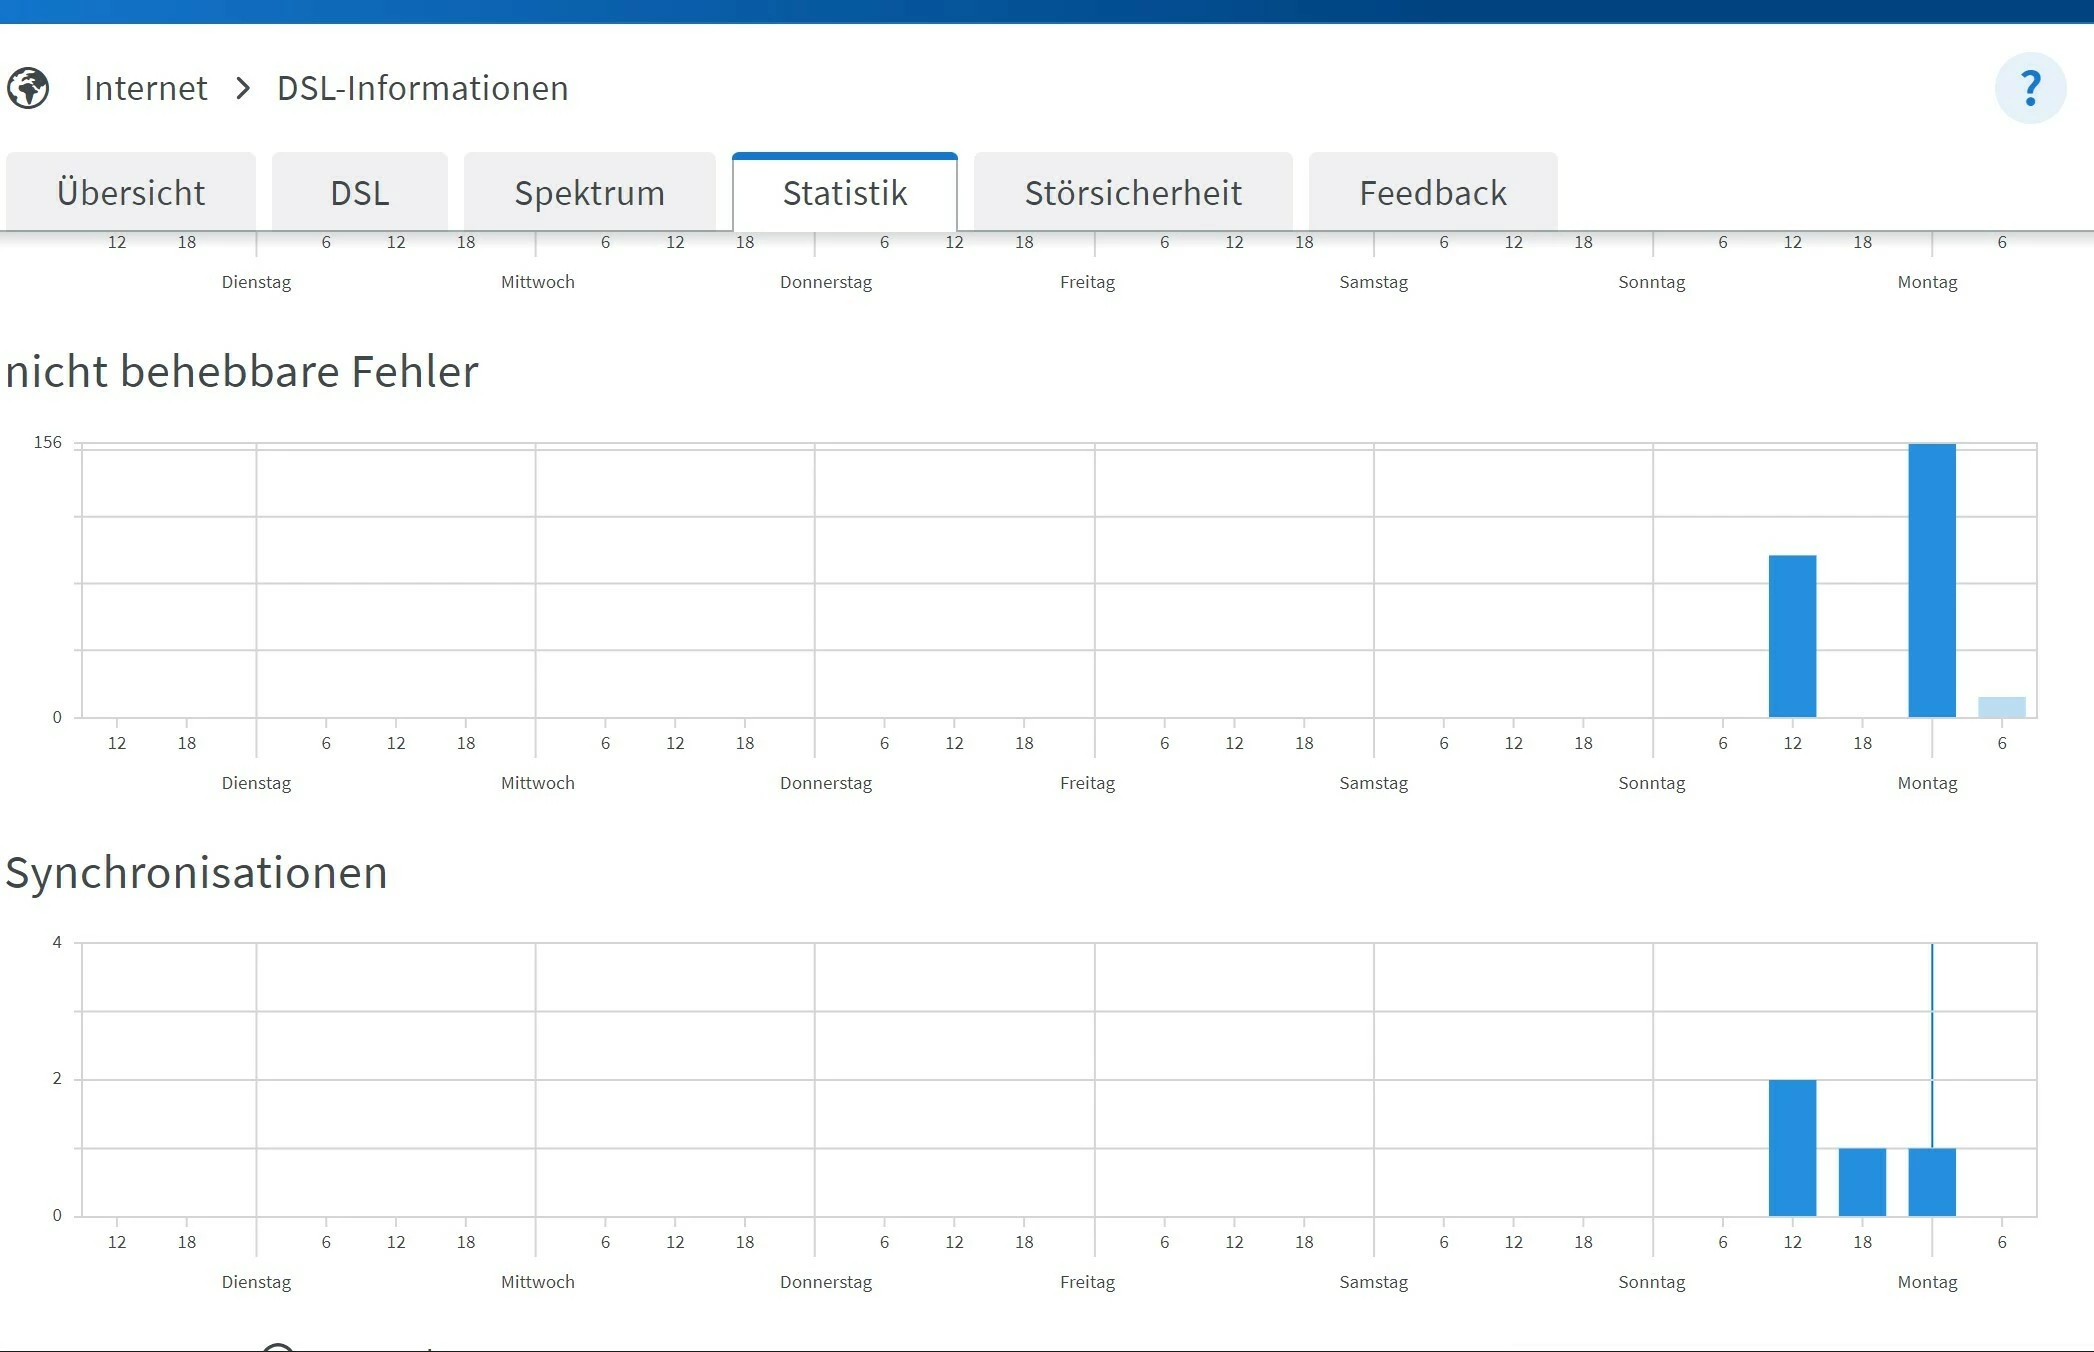The height and width of the screenshot is (1352, 2094).
Task: Select the Spektrum tab
Action: [x=590, y=192]
